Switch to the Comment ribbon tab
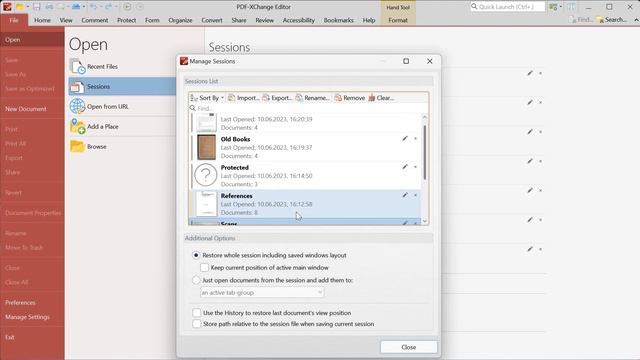 click(x=95, y=20)
